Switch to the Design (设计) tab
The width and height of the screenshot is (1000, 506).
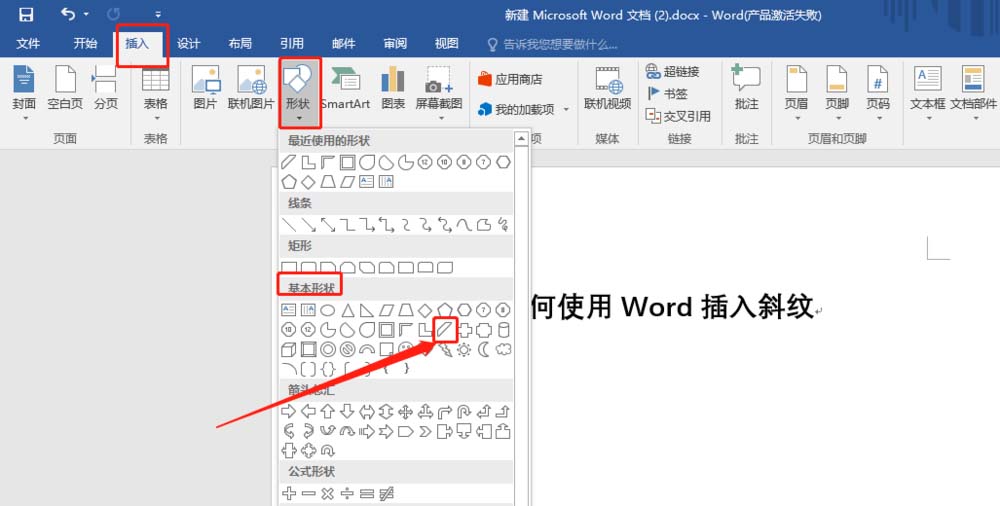tap(188, 44)
